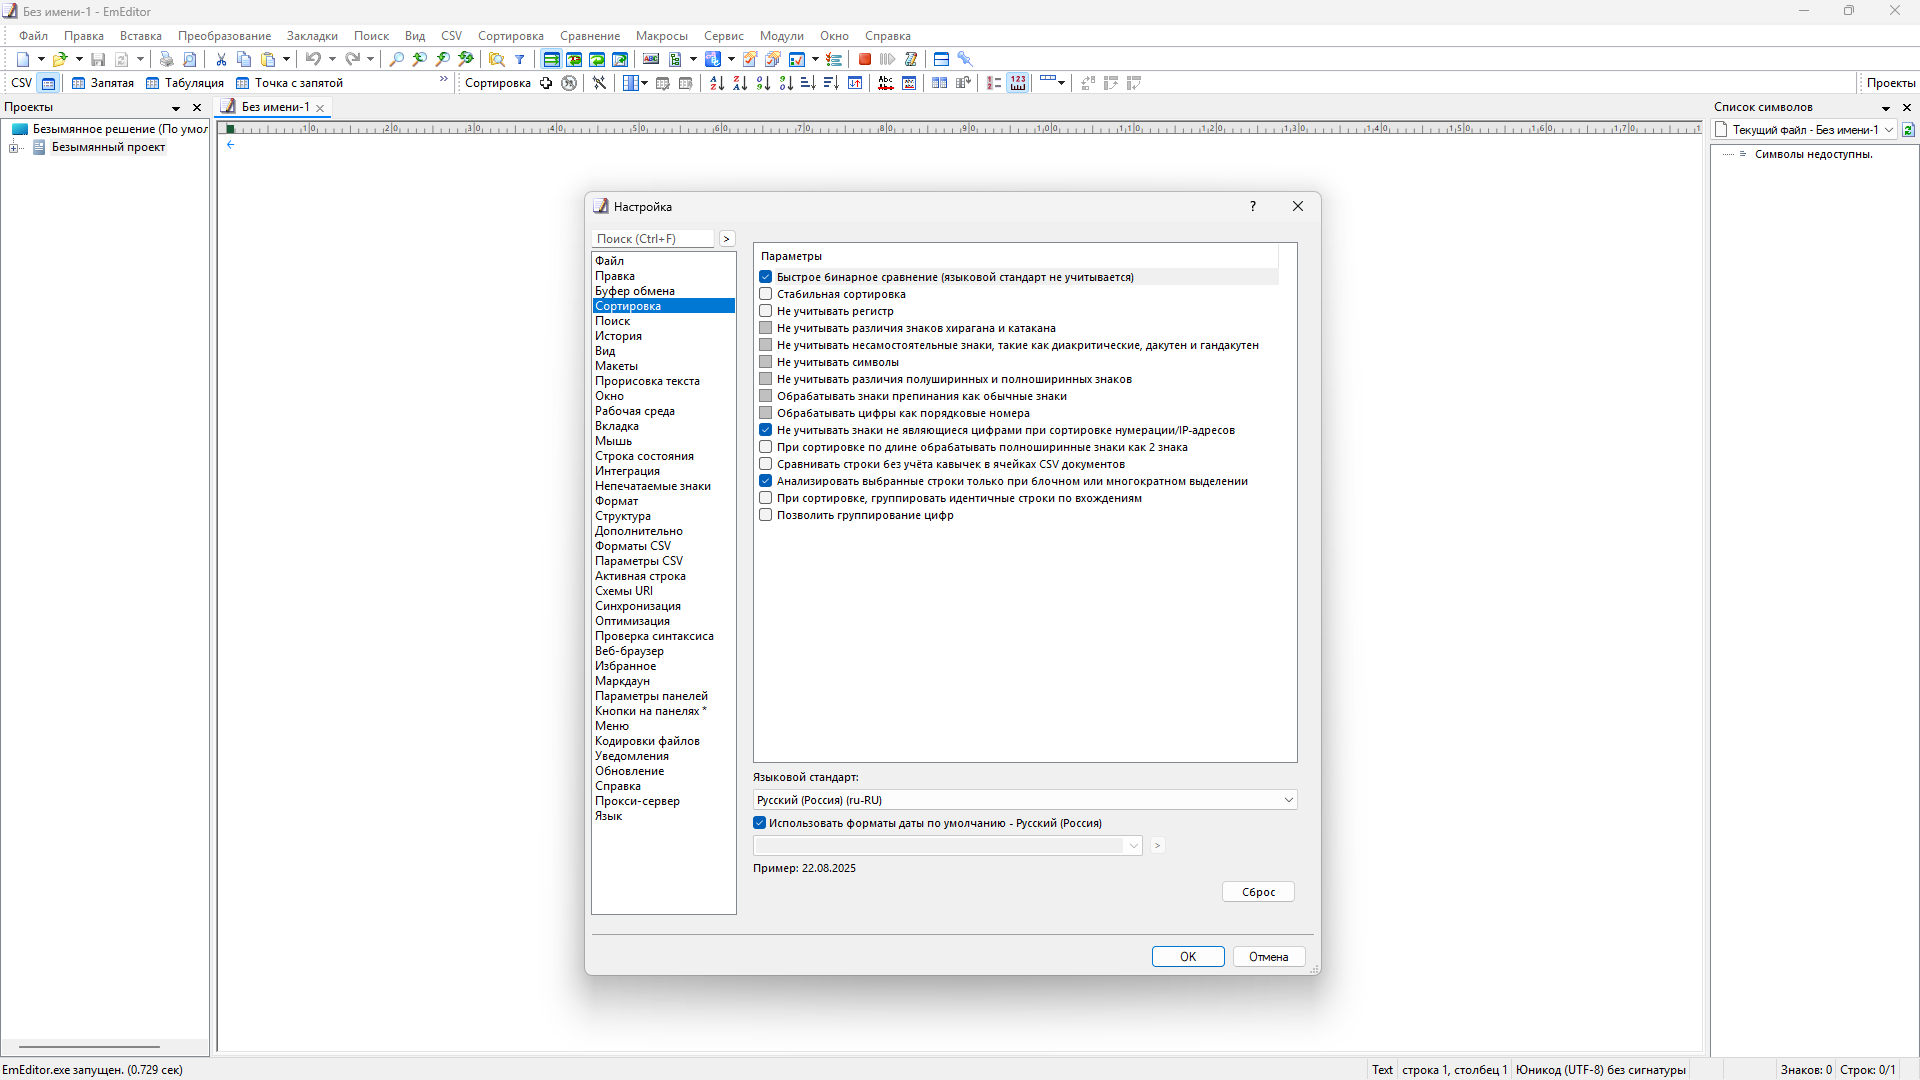
Task: Sort Z to A descending icon
Action: [x=740, y=83]
